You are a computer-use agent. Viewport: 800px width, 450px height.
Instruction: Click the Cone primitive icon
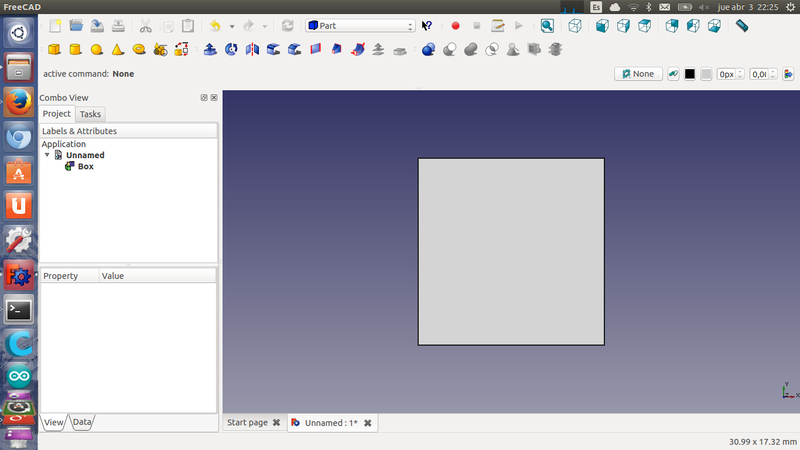118,49
